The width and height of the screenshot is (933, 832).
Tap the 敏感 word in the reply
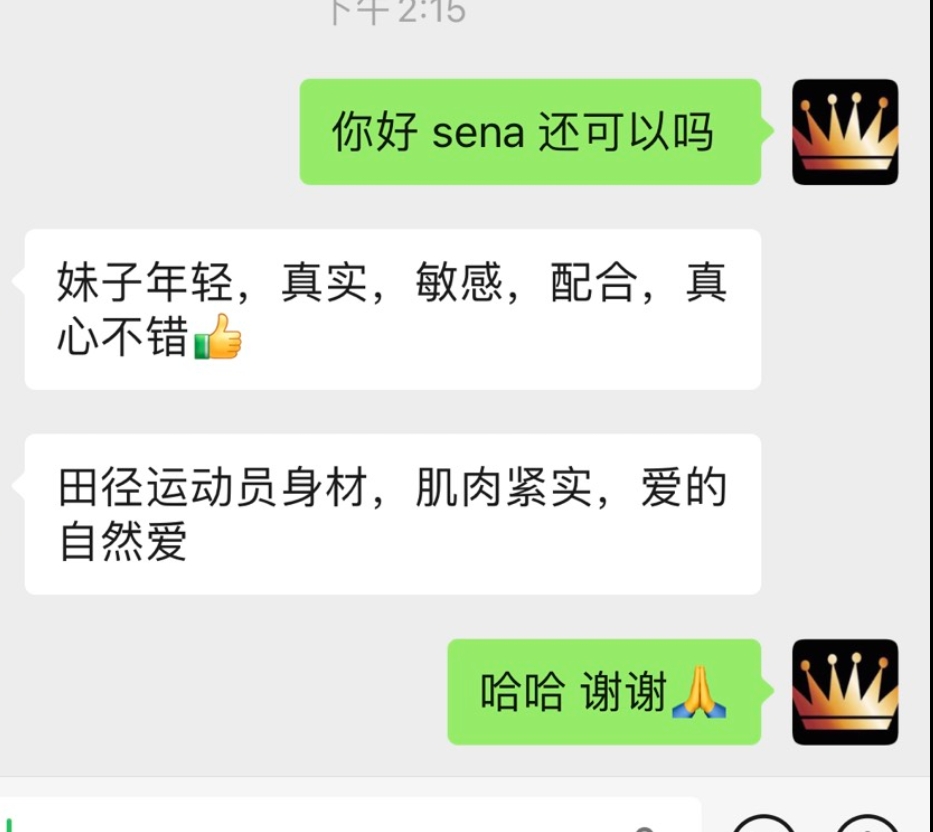pos(459,282)
